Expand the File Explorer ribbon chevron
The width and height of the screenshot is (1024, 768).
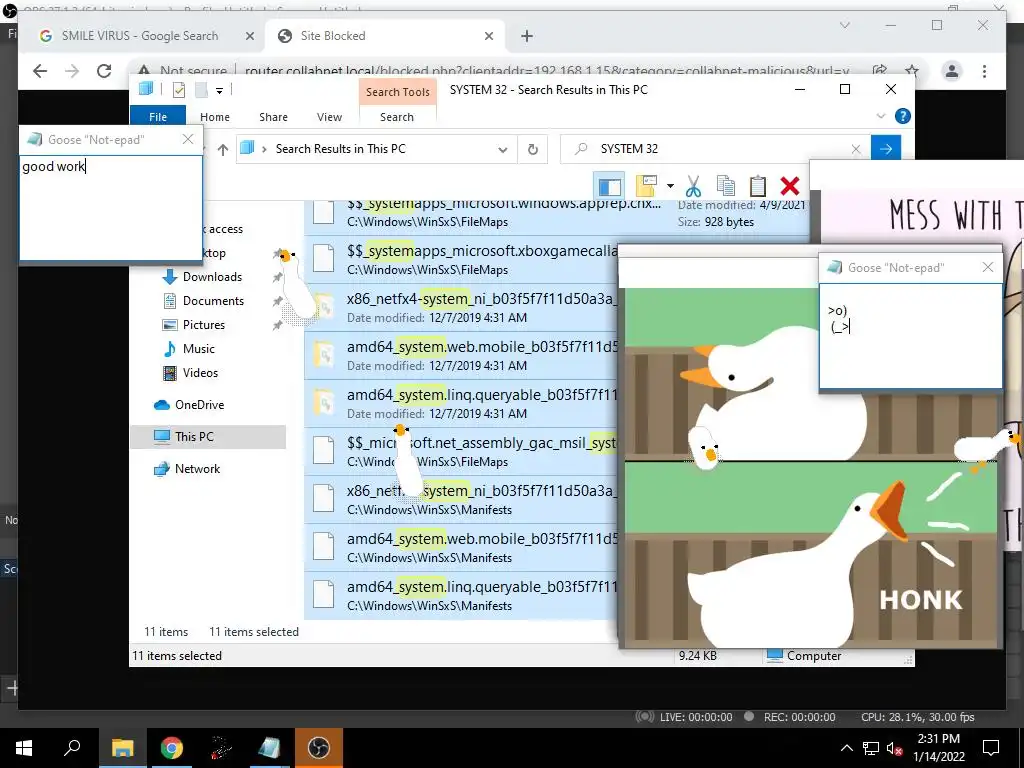(880, 116)
